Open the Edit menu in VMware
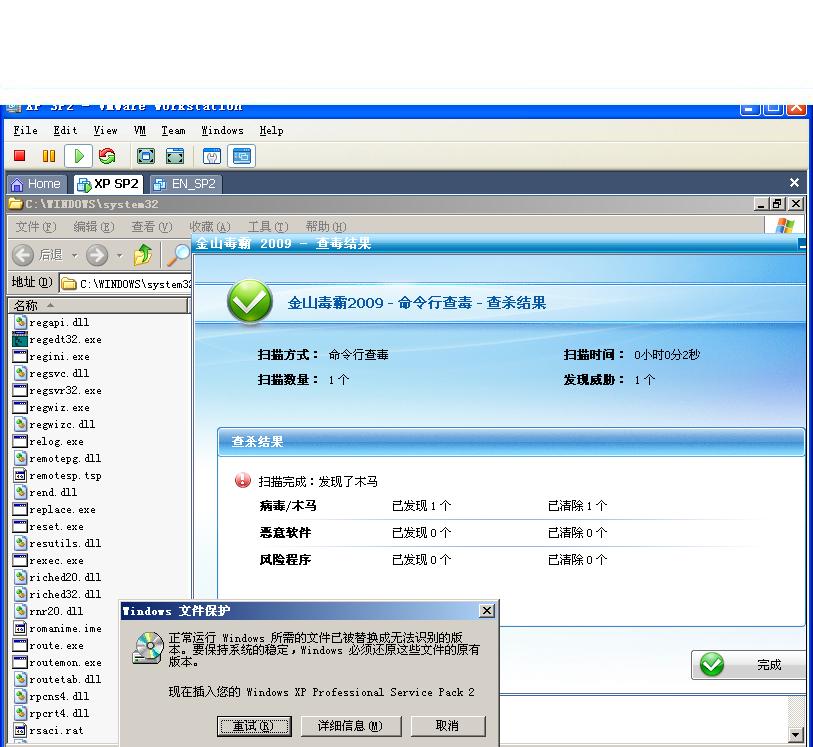This screenshot has width=813, height=747. pyautogui.click(x=65, y=131)
